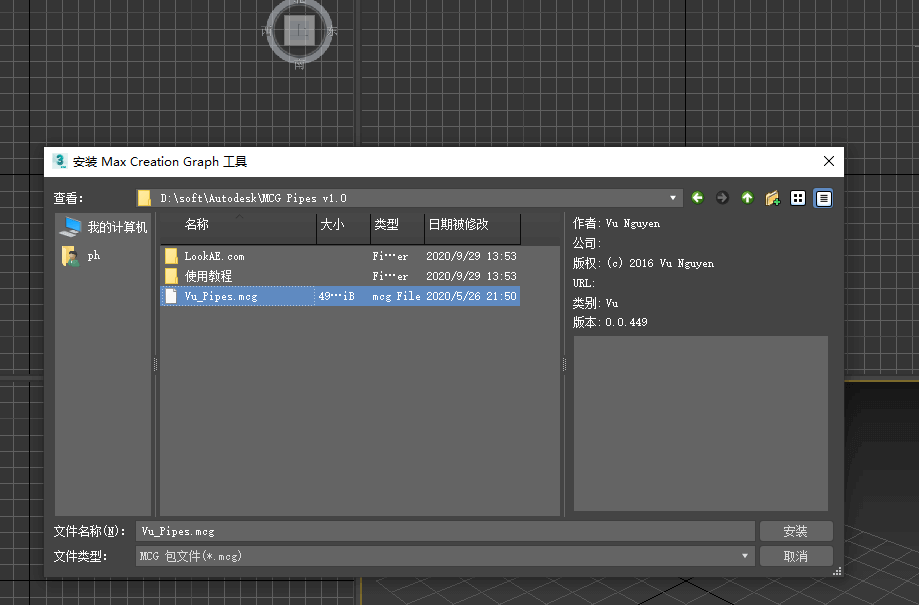Expand the 查看 path dropdown
Screen dimensions: 919x605
pos(673,198)
